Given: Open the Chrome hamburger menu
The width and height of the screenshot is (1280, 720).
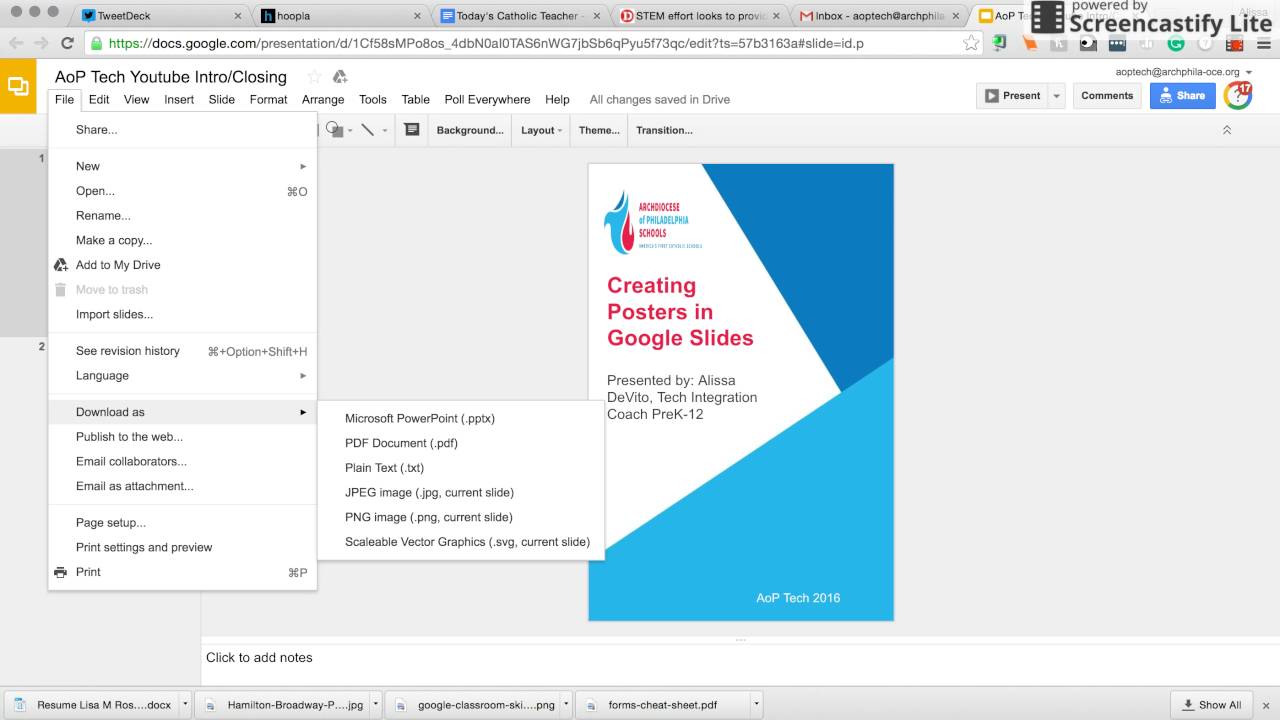Looking at the screenshot, I should [x=1264, y=44].
